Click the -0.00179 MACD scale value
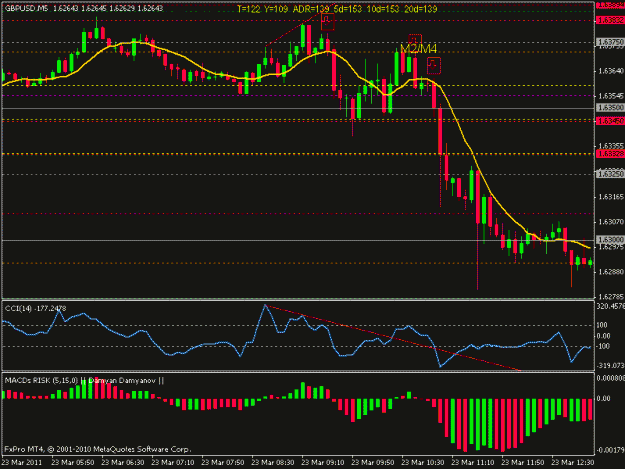This screenshot has width=625, height=469. coord(610,450)
